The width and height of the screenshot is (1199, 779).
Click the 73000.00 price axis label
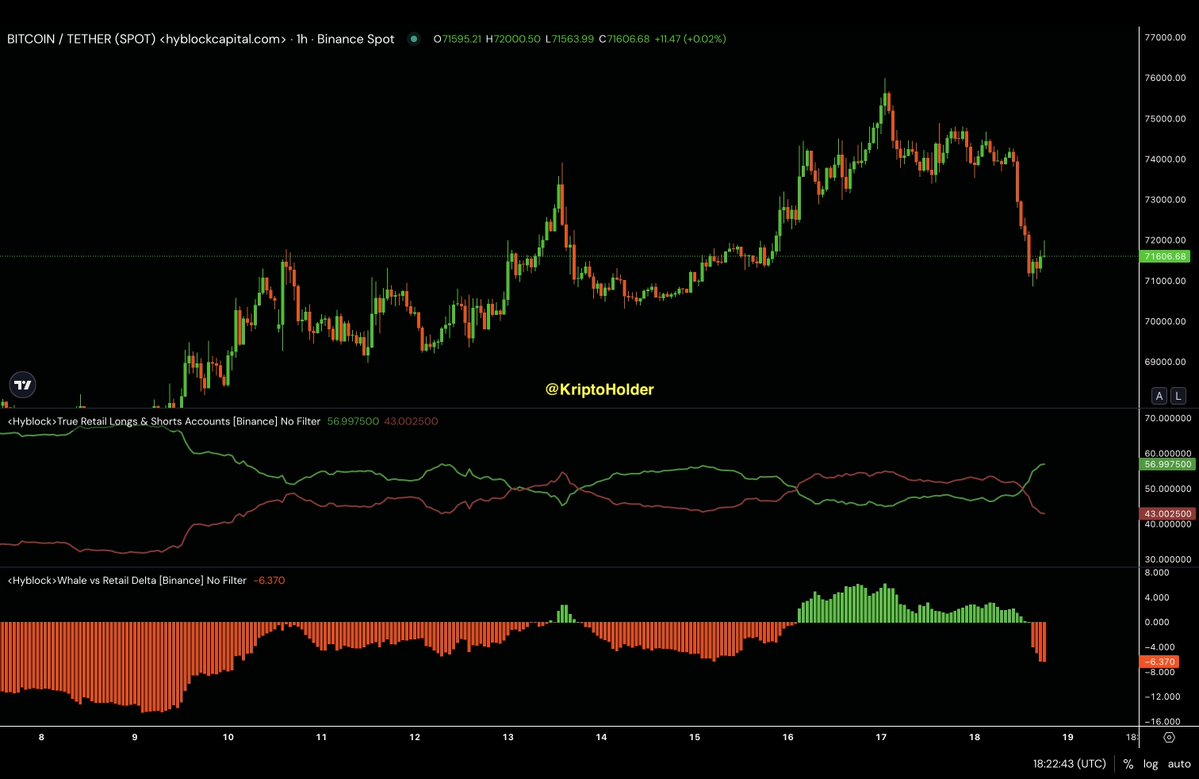pos(1165,200)
